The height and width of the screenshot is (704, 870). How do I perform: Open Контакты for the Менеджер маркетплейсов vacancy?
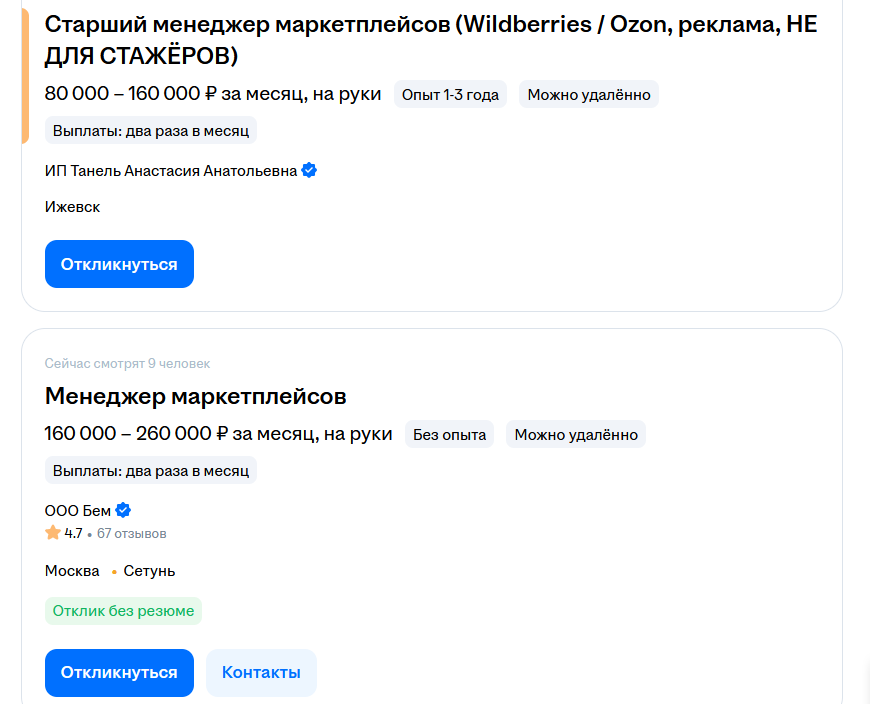coord(261,672)
